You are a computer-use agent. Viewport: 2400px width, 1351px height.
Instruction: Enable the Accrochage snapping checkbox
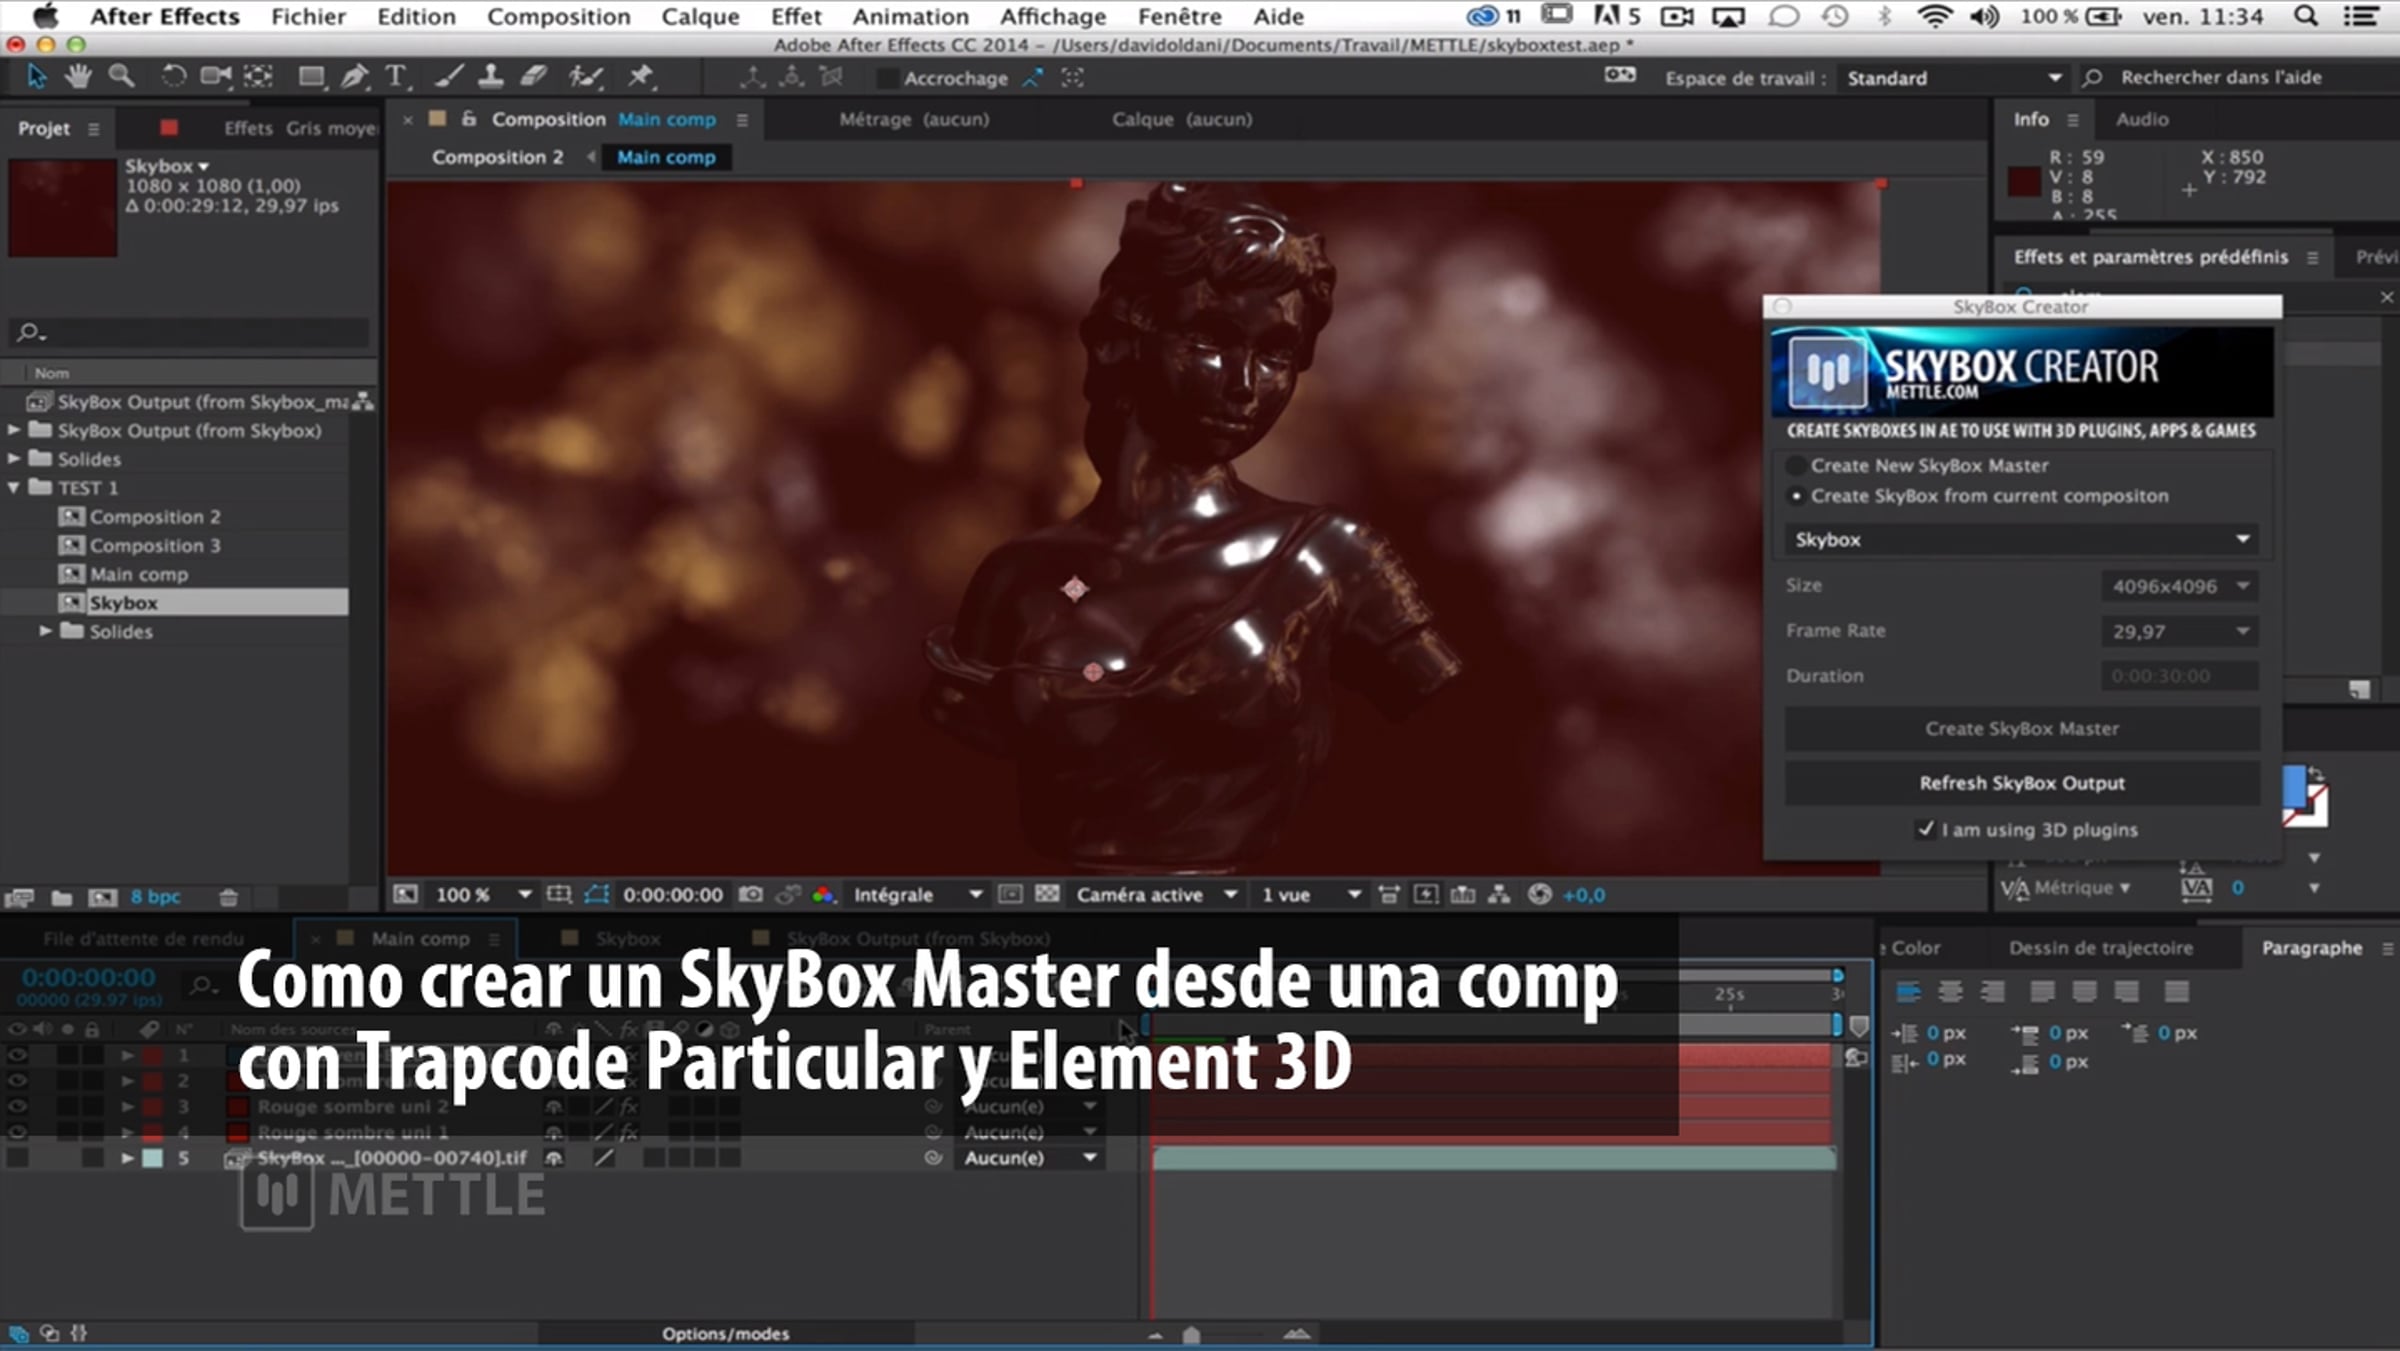click(886, 78)
